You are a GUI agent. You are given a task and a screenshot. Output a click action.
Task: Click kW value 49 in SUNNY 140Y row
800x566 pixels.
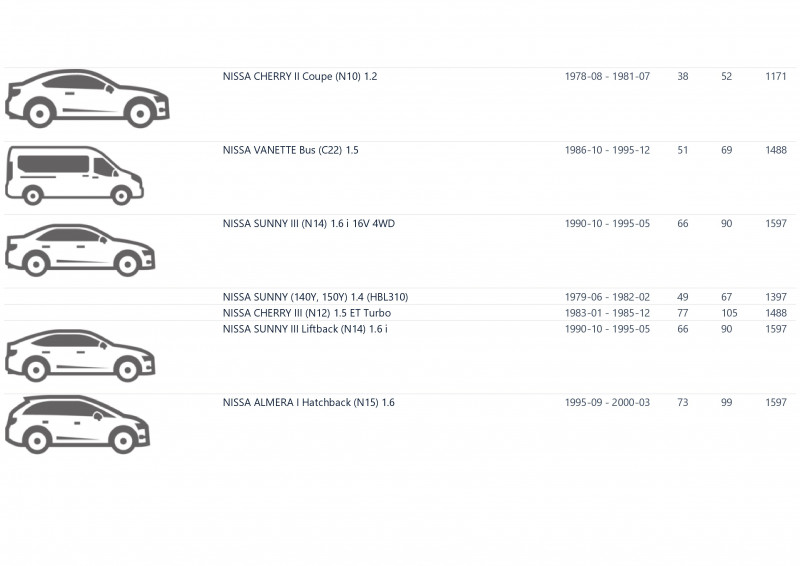pos(683,297)
